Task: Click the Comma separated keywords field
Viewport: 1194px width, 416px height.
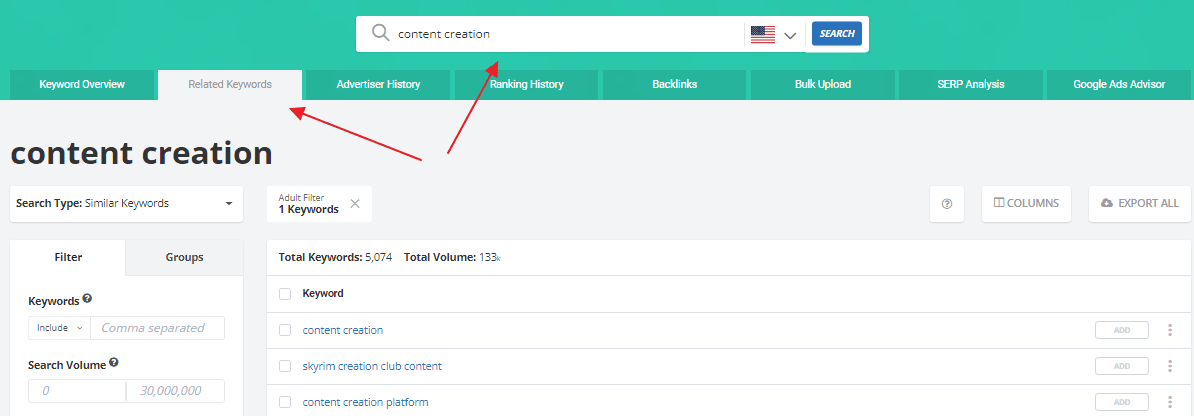Action: click(158, 328)
